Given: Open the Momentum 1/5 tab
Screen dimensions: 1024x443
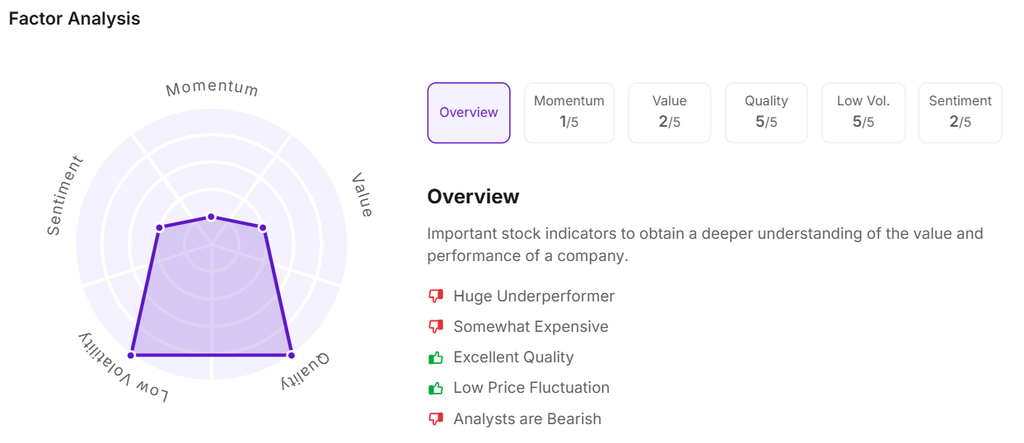Looking at the screenshot, I should [569, 112].
